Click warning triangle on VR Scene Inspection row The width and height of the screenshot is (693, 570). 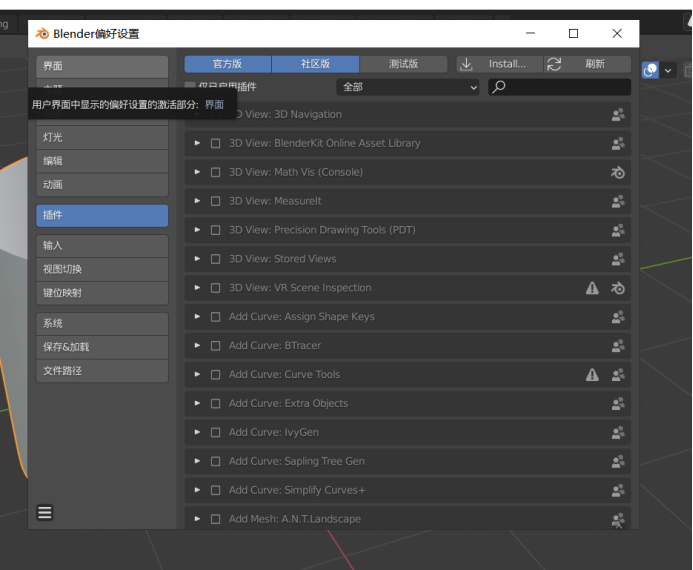(x=592, y=288)
